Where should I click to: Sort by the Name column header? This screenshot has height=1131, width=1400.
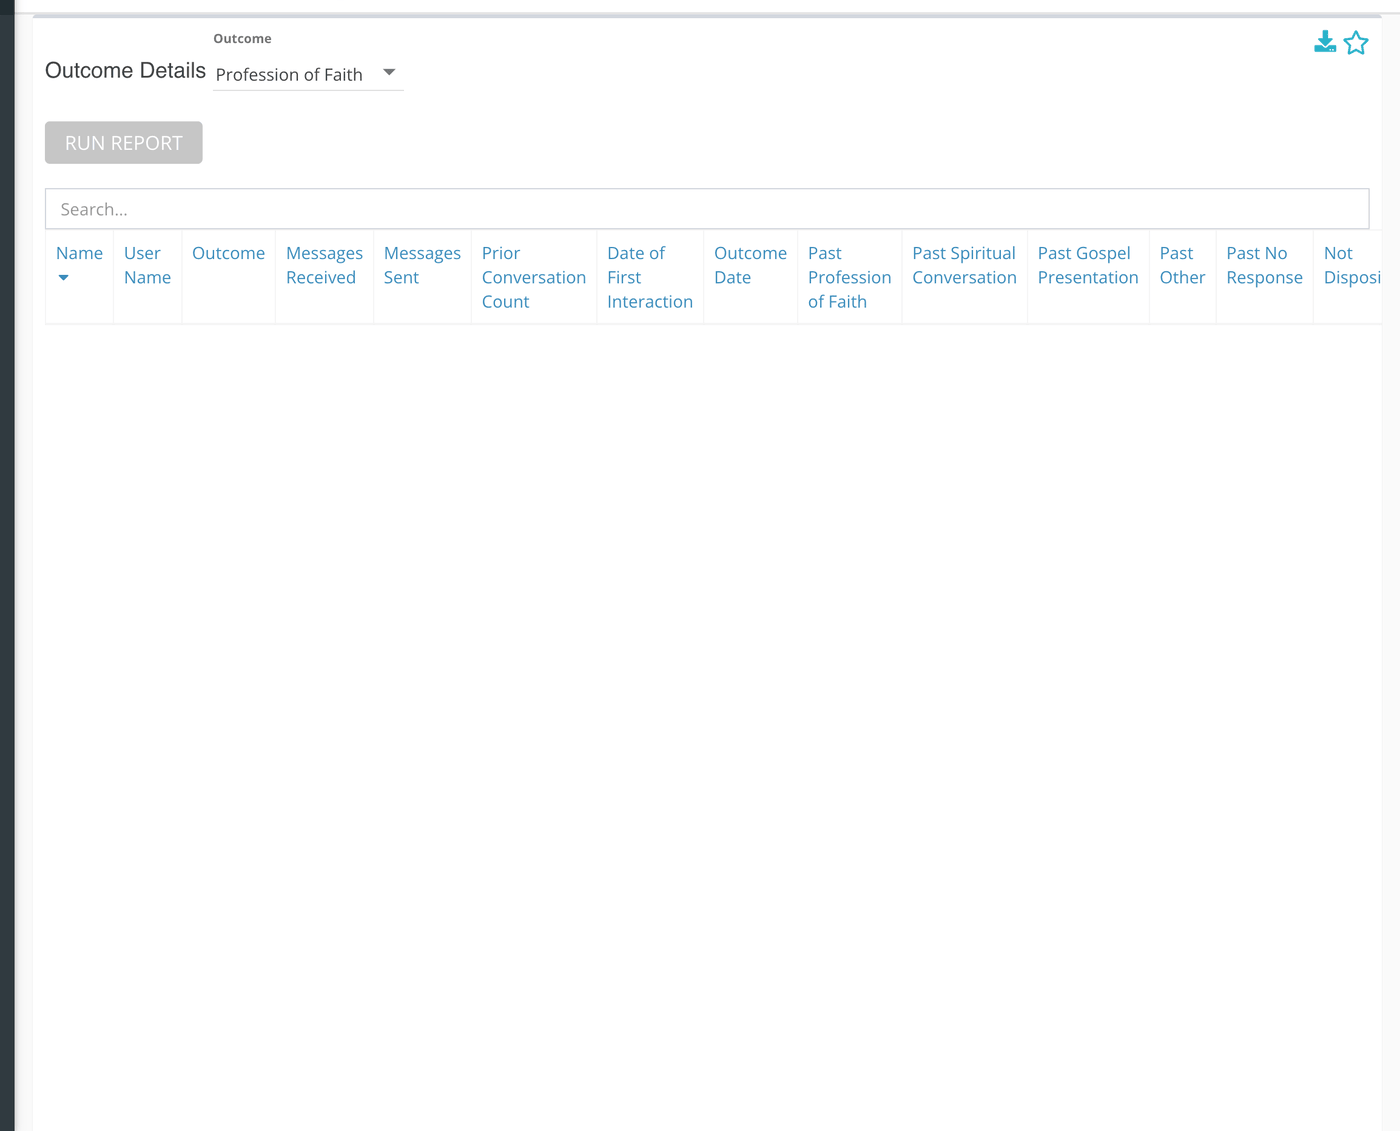tap(79, 253)
